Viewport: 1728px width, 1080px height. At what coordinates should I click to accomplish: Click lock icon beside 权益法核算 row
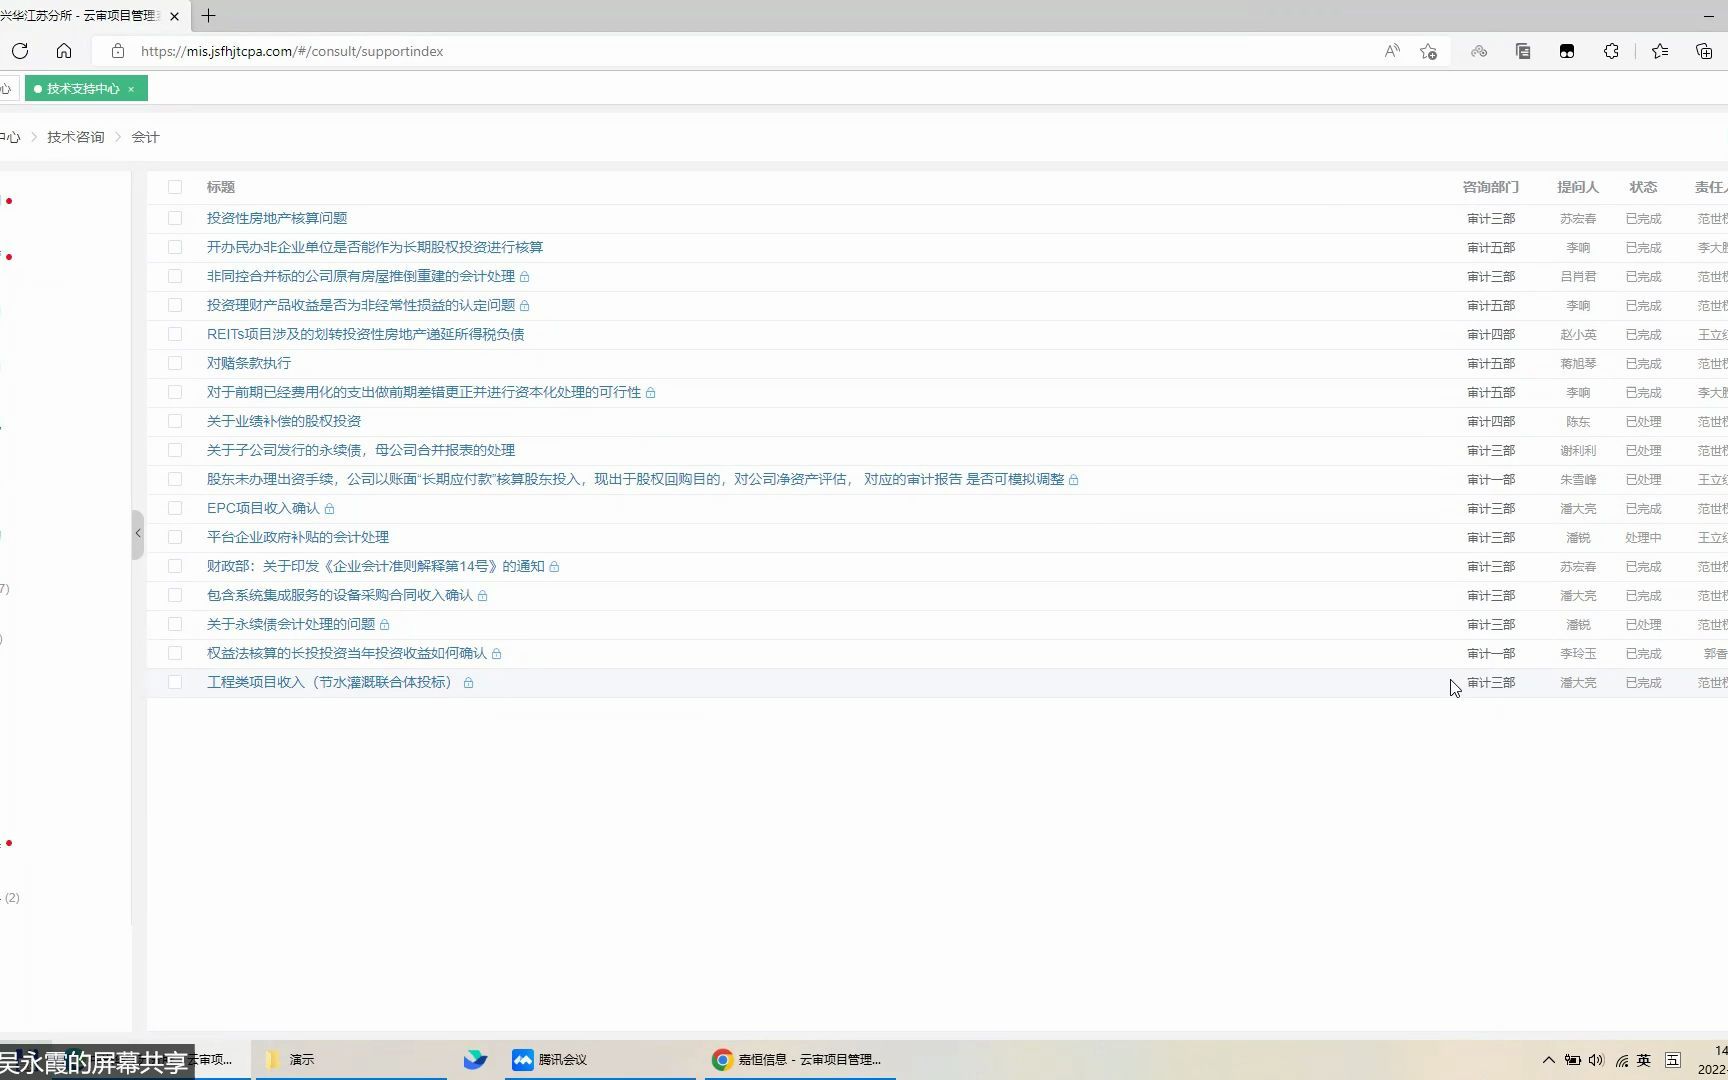click(x=496, y=654)
